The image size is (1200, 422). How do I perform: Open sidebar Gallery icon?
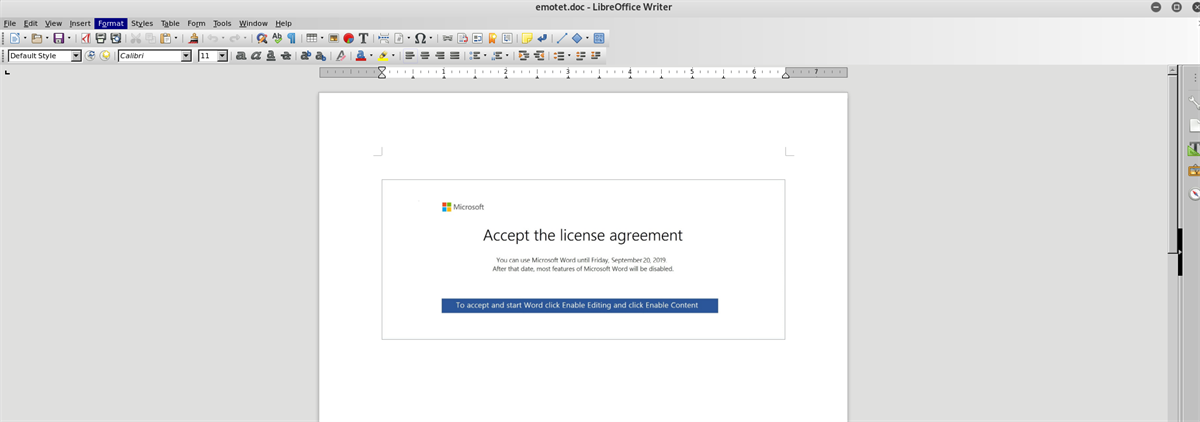point(1194,170)
